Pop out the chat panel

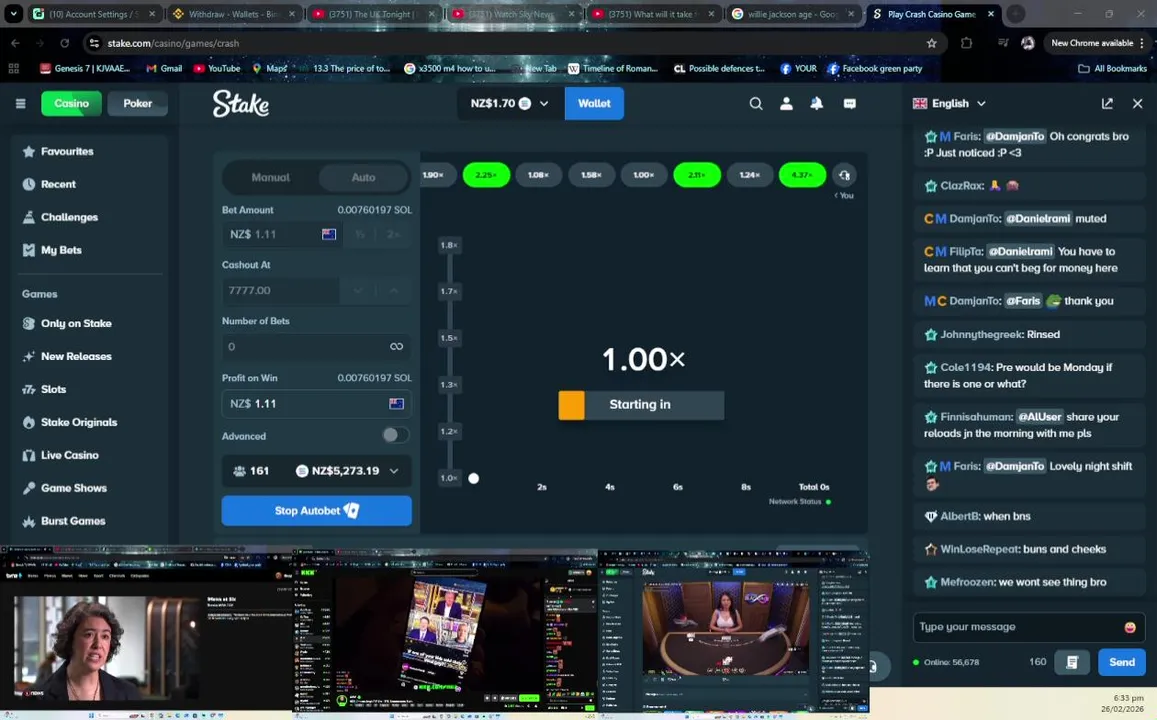(x=1107, y=103)
